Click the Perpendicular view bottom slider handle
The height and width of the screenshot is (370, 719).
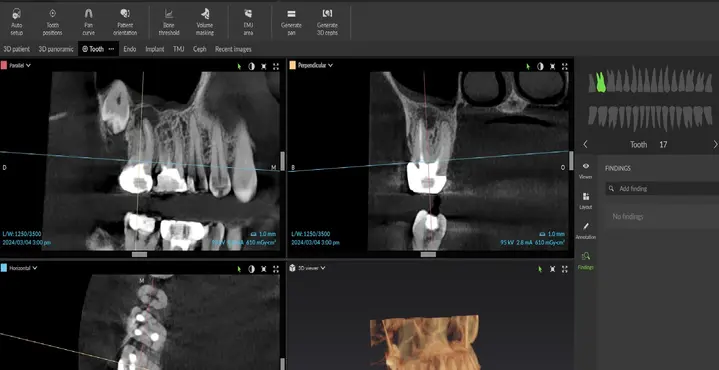pyautogui.click(x=428, y=254)
